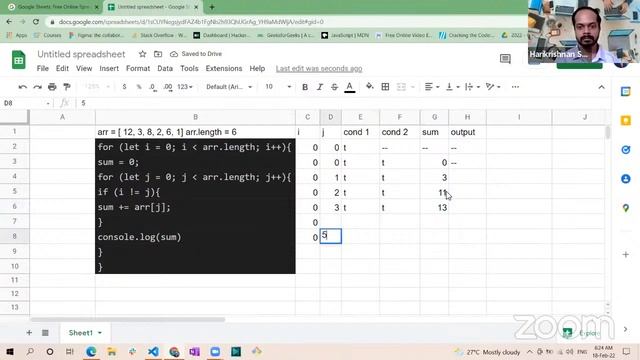Open Visual Studio Code from the taskbar
The height and width of the screenshot is (360, 640).
pos(153,351)
